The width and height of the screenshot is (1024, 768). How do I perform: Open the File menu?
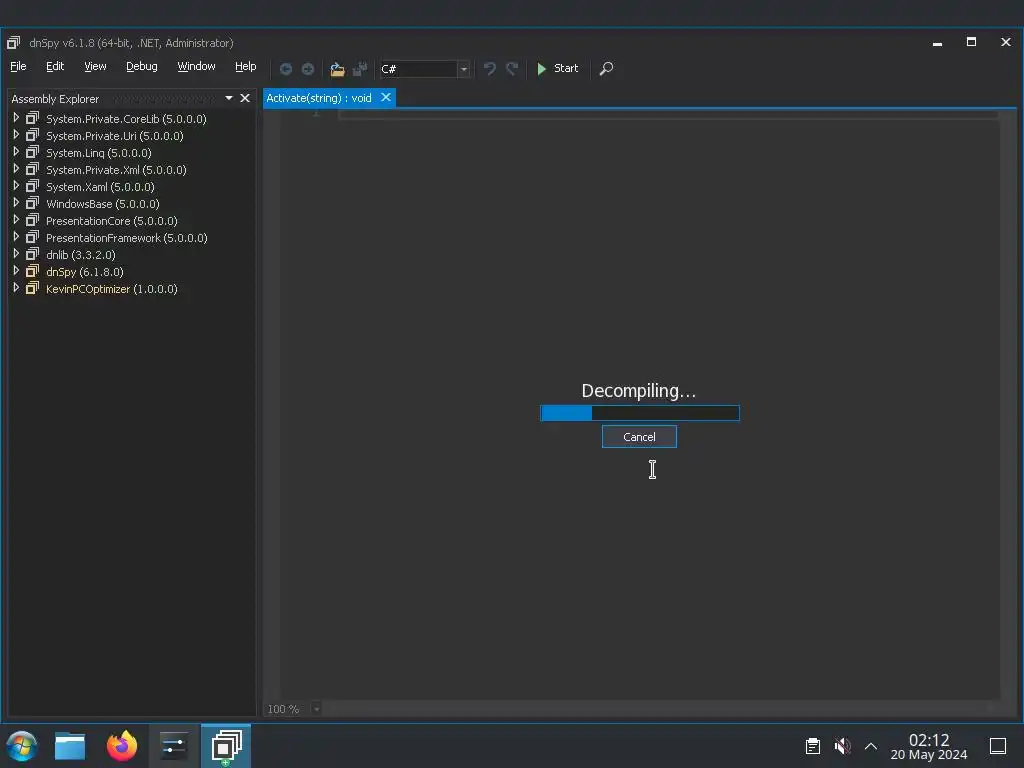click(x=18, y=67)
